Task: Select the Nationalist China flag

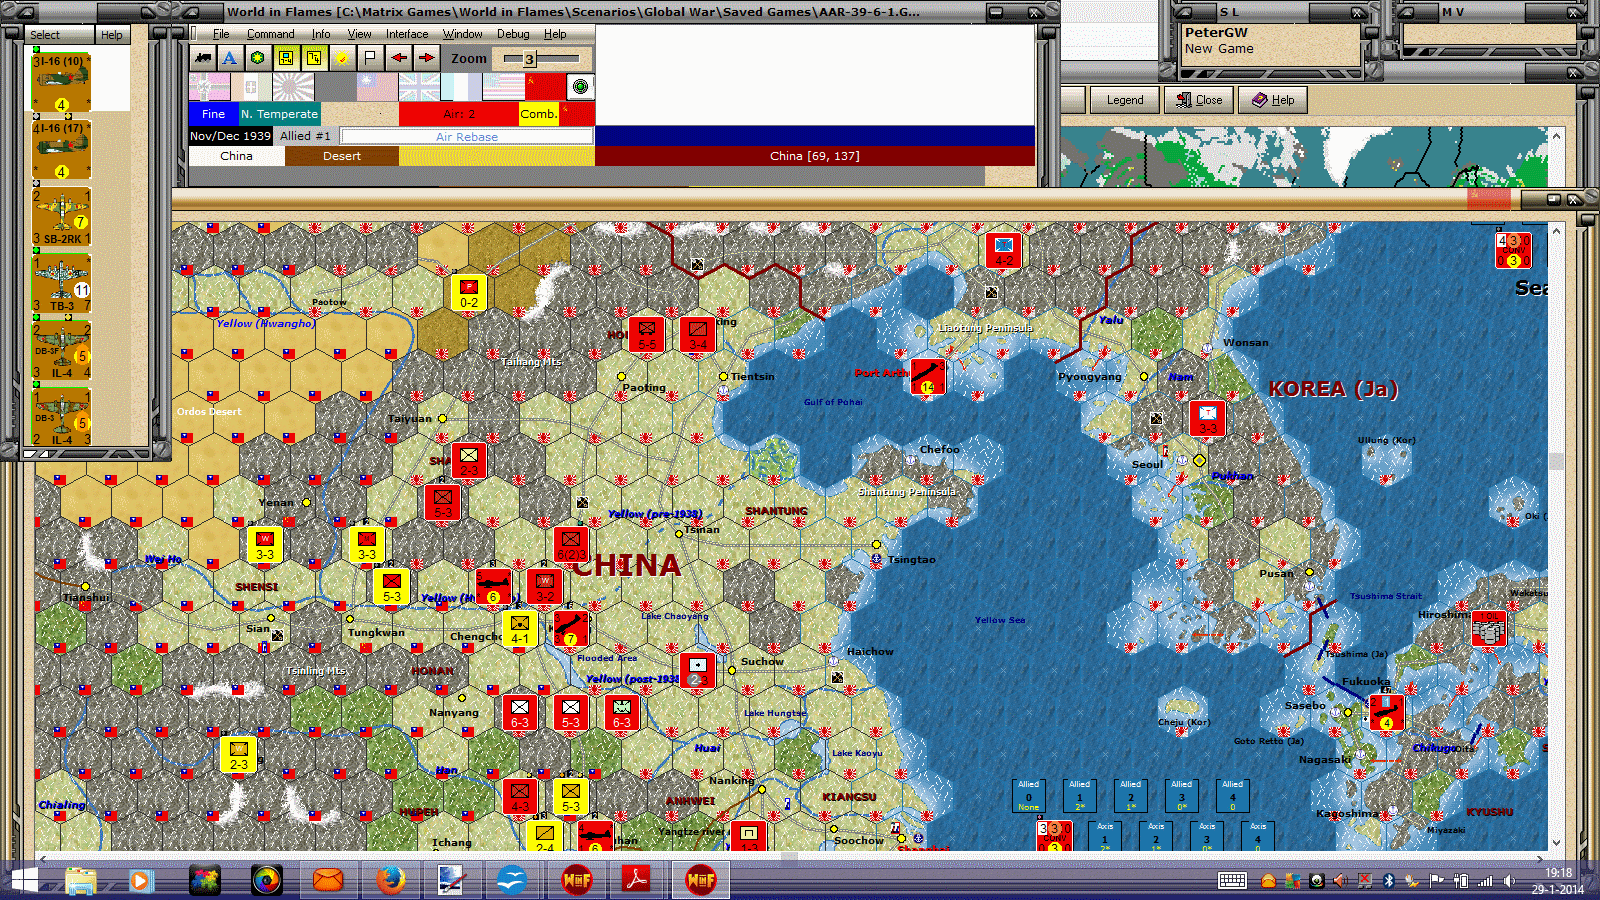Action: pos(377,87)
